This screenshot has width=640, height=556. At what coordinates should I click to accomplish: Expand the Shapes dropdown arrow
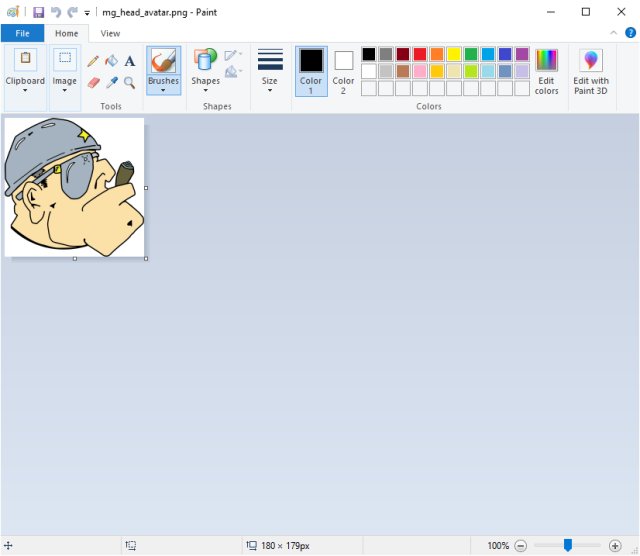[x=205, y=90]
